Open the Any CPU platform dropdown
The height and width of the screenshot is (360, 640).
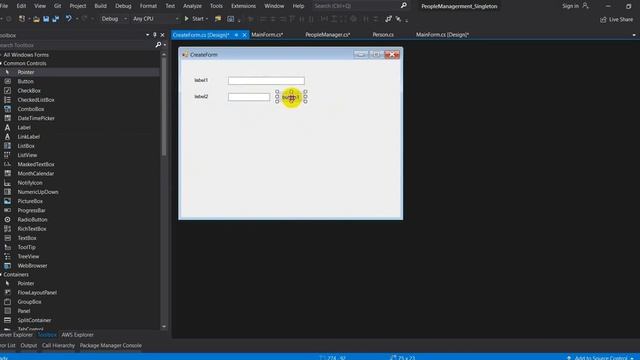coord(155,19)
